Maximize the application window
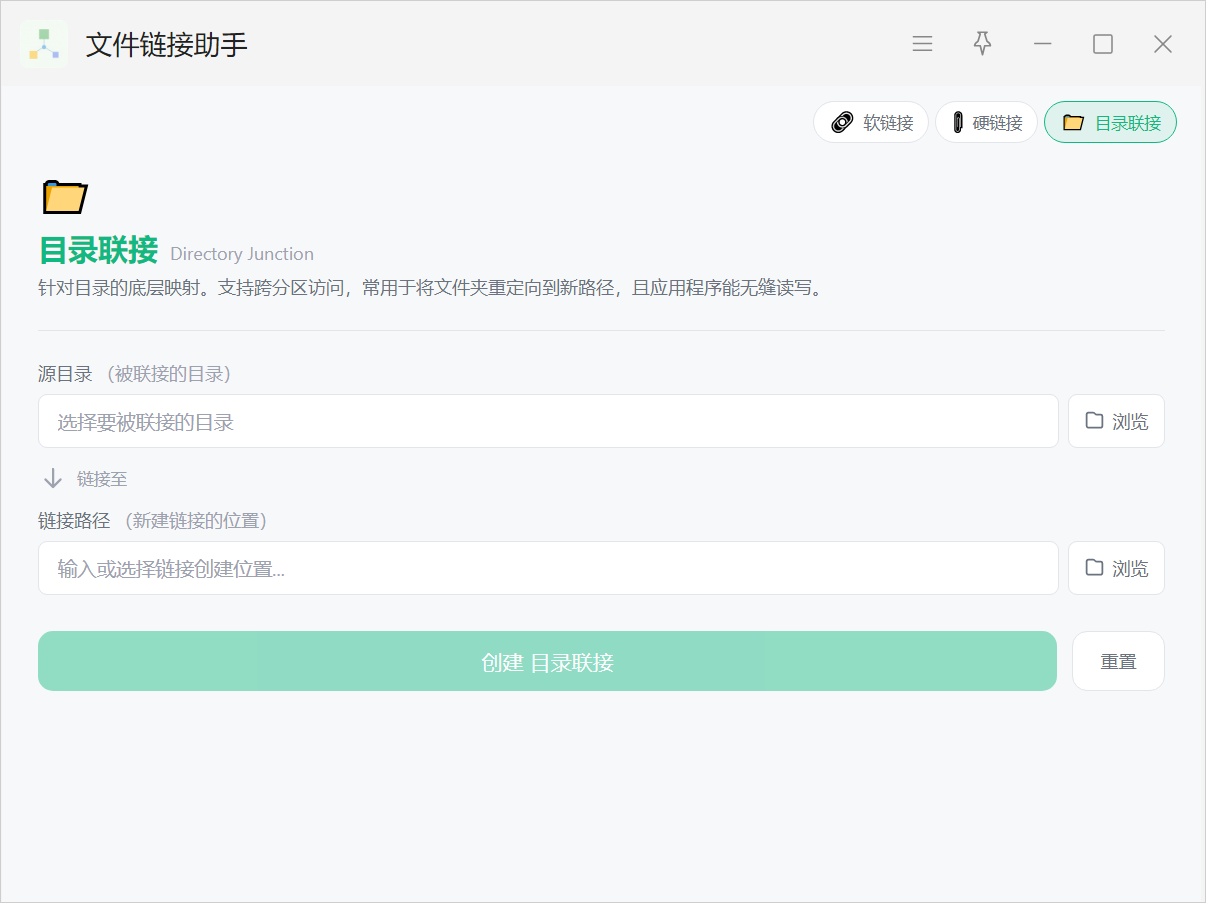Screen dimensions: 1206x903 click(1102, 44)
